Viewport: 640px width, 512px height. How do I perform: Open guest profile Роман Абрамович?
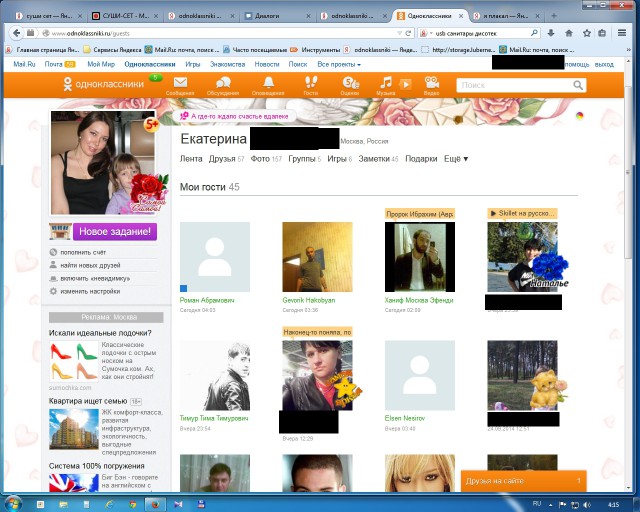click(207, 300)
